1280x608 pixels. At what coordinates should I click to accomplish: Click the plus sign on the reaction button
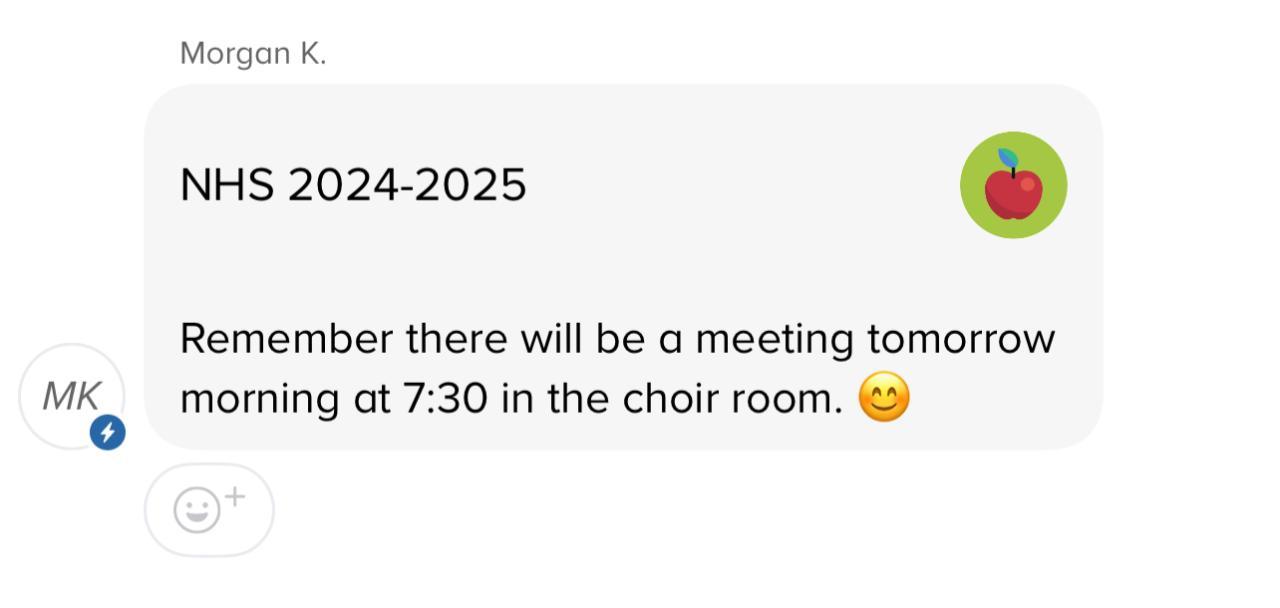coord(234,496)
